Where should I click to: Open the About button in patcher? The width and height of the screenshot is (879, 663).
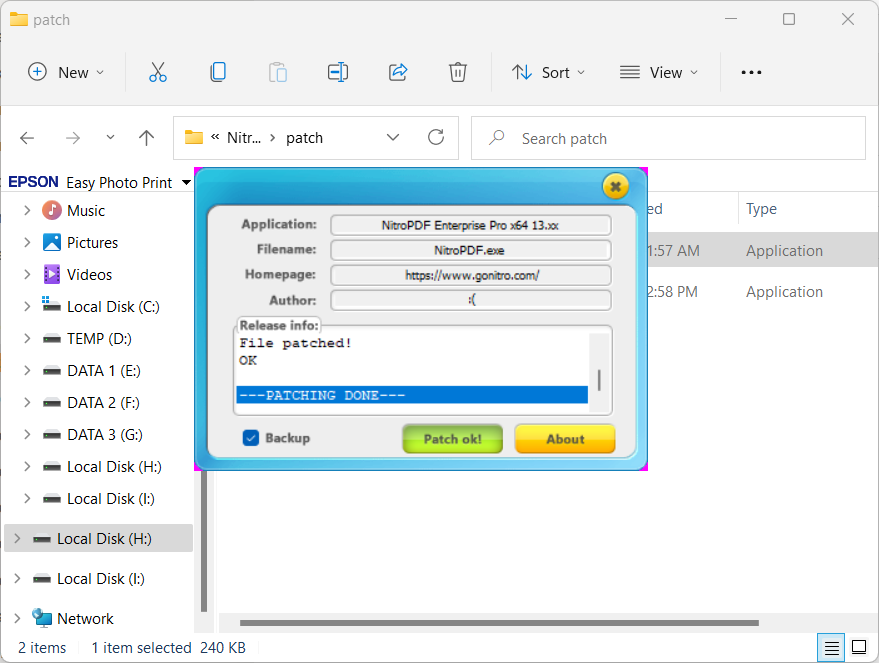click(565, 439)
